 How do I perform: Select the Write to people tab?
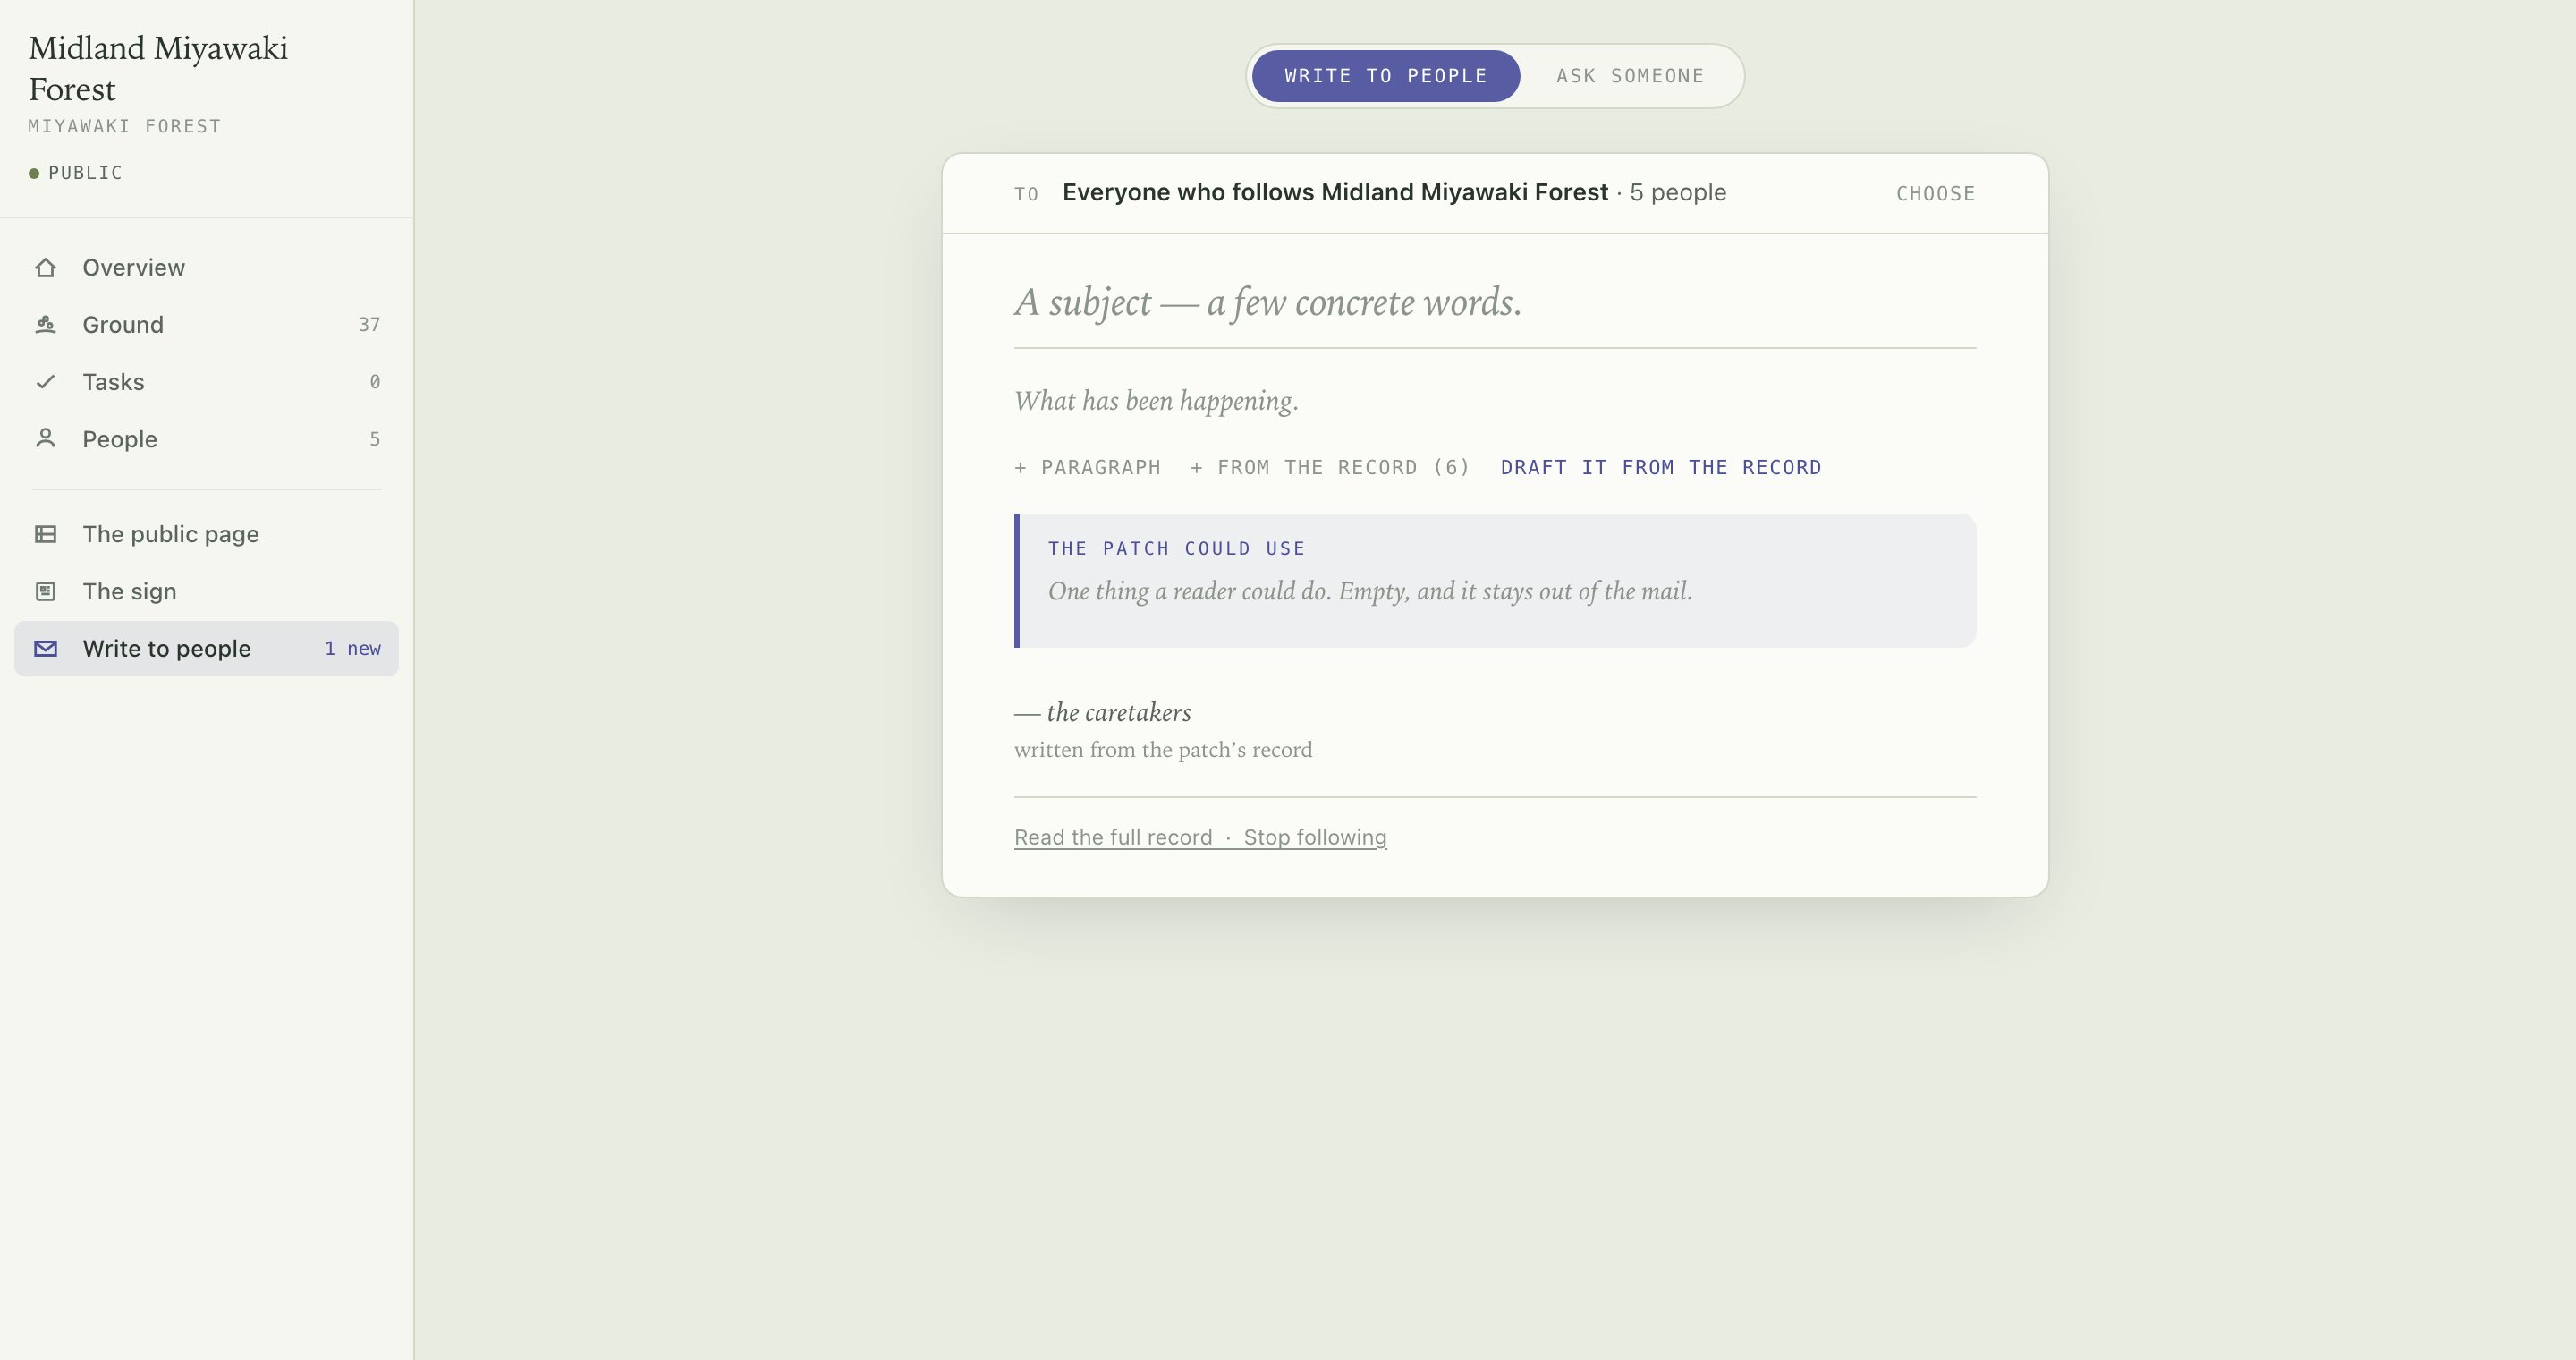point(1386,76)
